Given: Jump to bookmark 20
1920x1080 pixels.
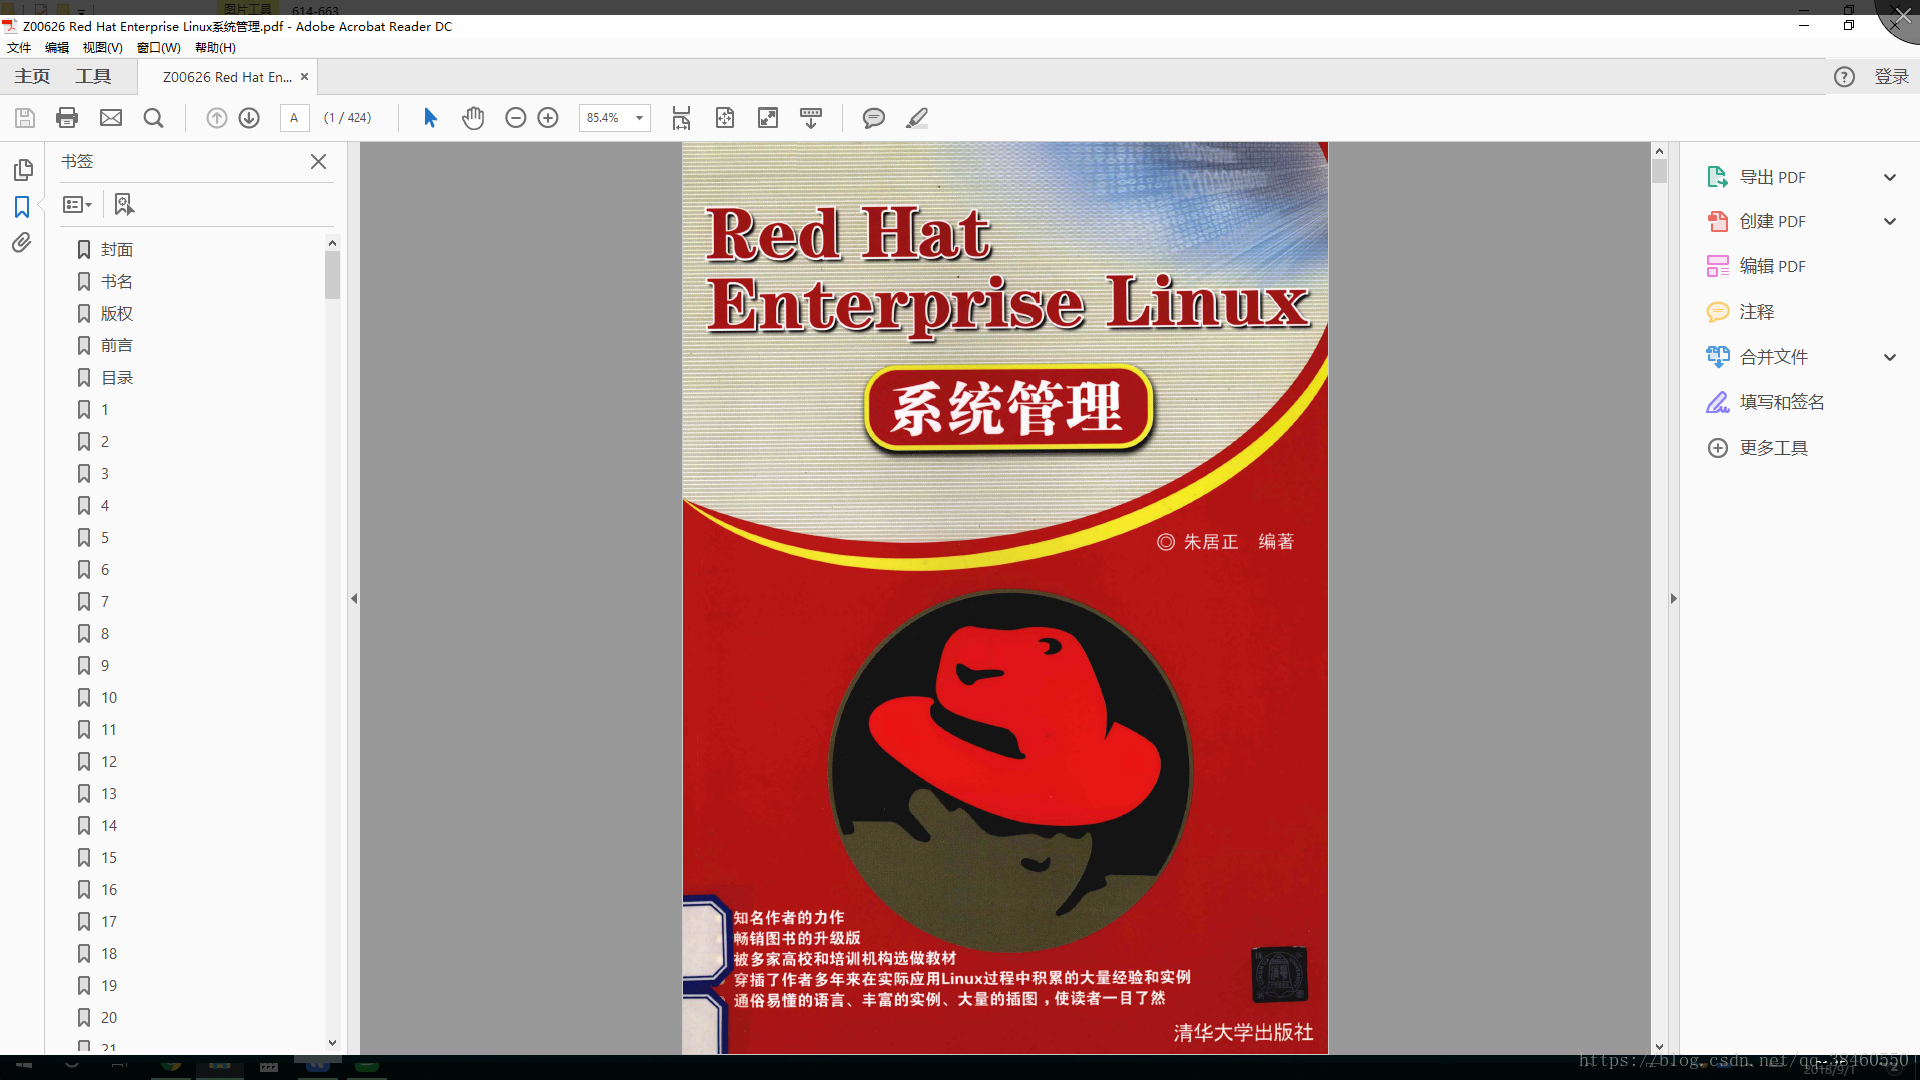Looking at the screenshot, I should coord(109,1018).
